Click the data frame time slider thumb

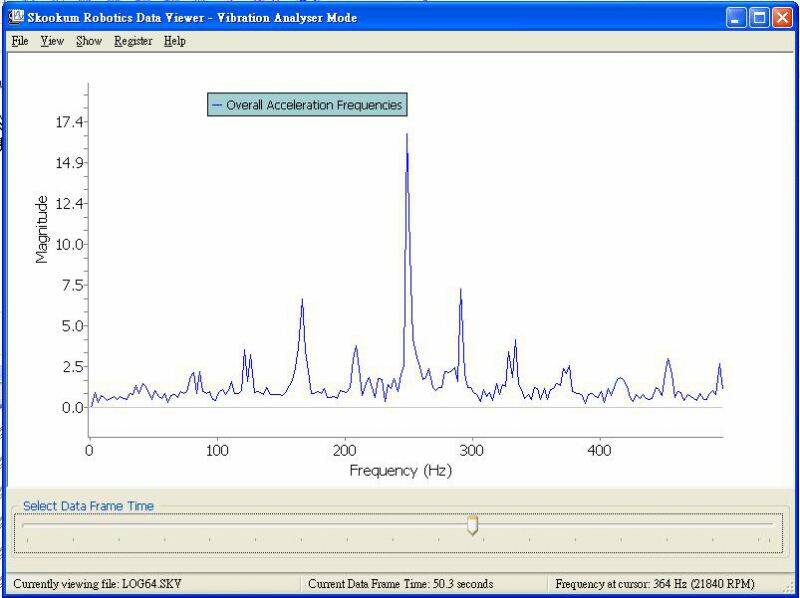[472, 525]
